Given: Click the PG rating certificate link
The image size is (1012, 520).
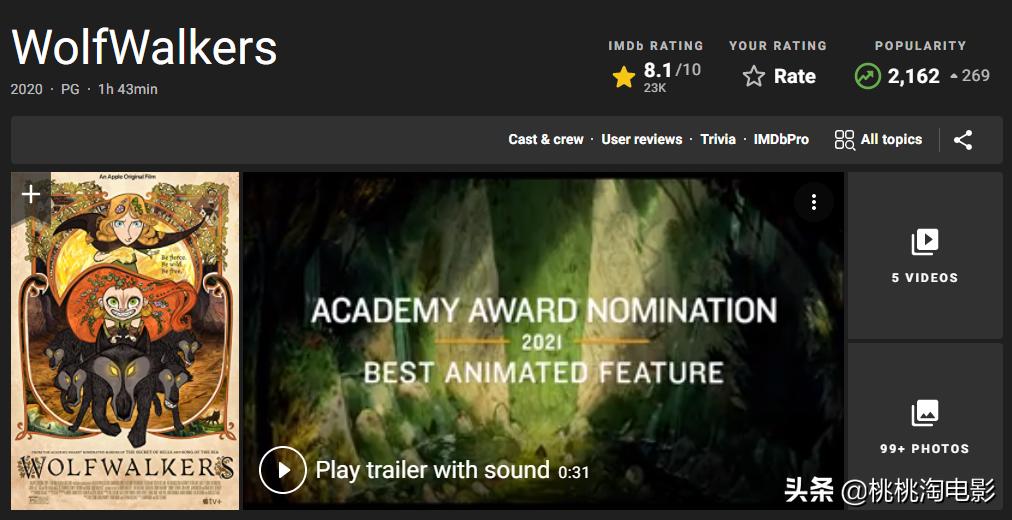Looking at the screenshot, I should coord(70,89).
